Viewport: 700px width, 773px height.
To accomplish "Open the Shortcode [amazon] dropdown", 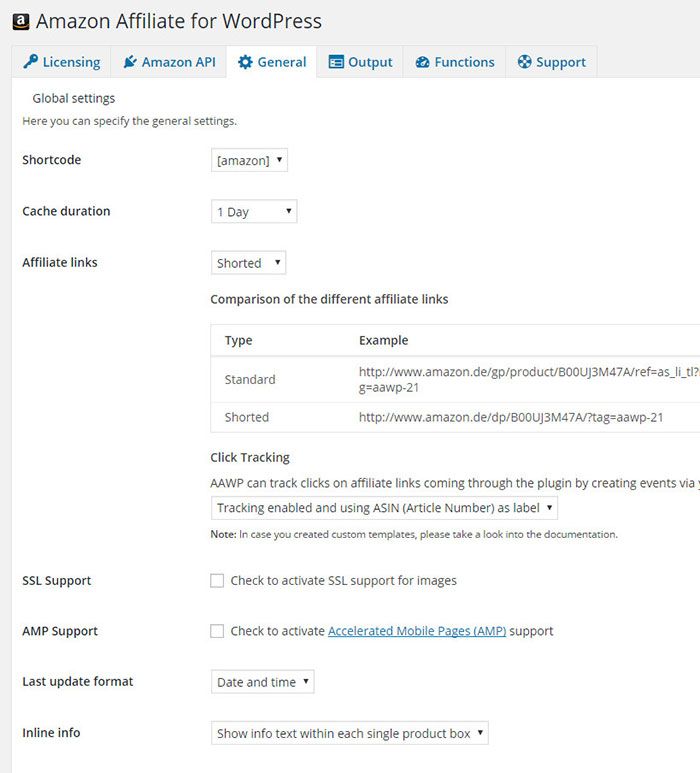I will pos(249,160).
